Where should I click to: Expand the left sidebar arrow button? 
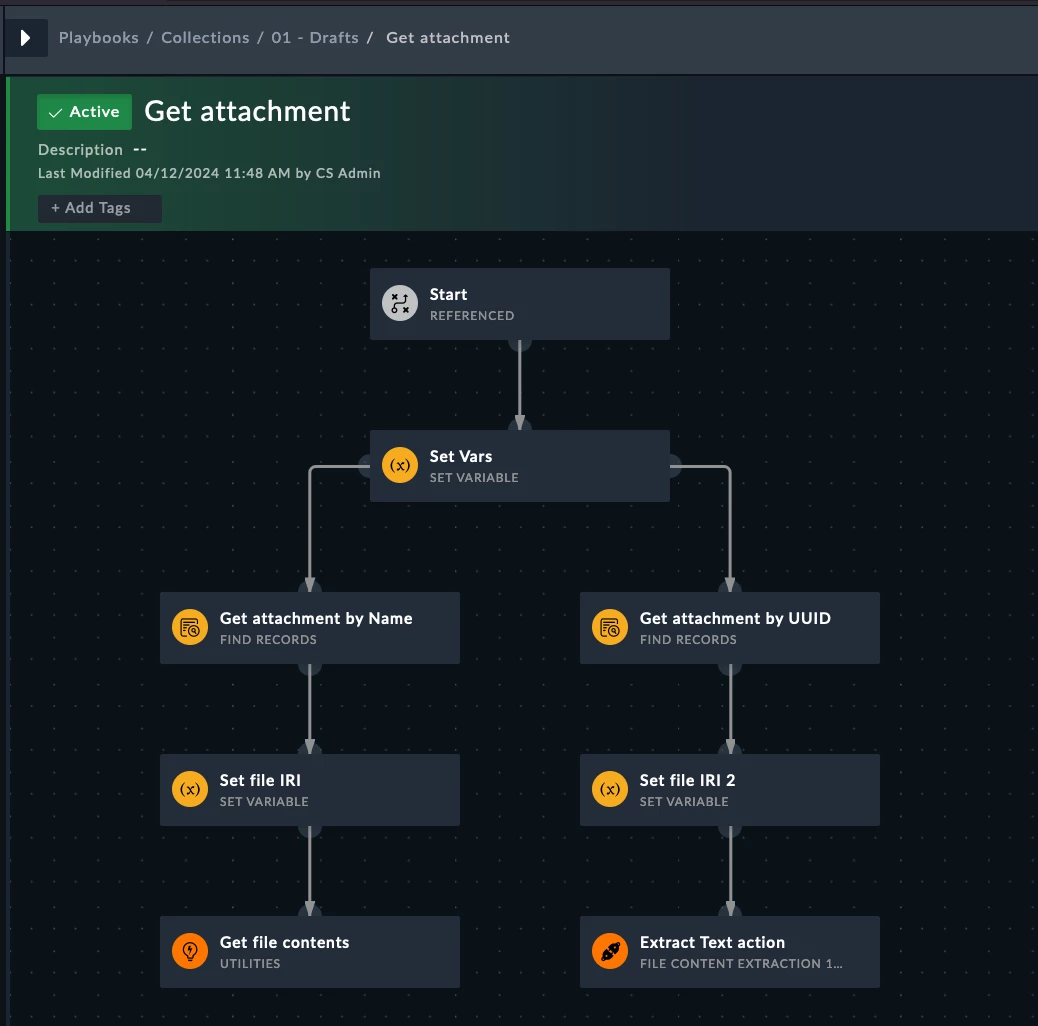coord(26,38)
